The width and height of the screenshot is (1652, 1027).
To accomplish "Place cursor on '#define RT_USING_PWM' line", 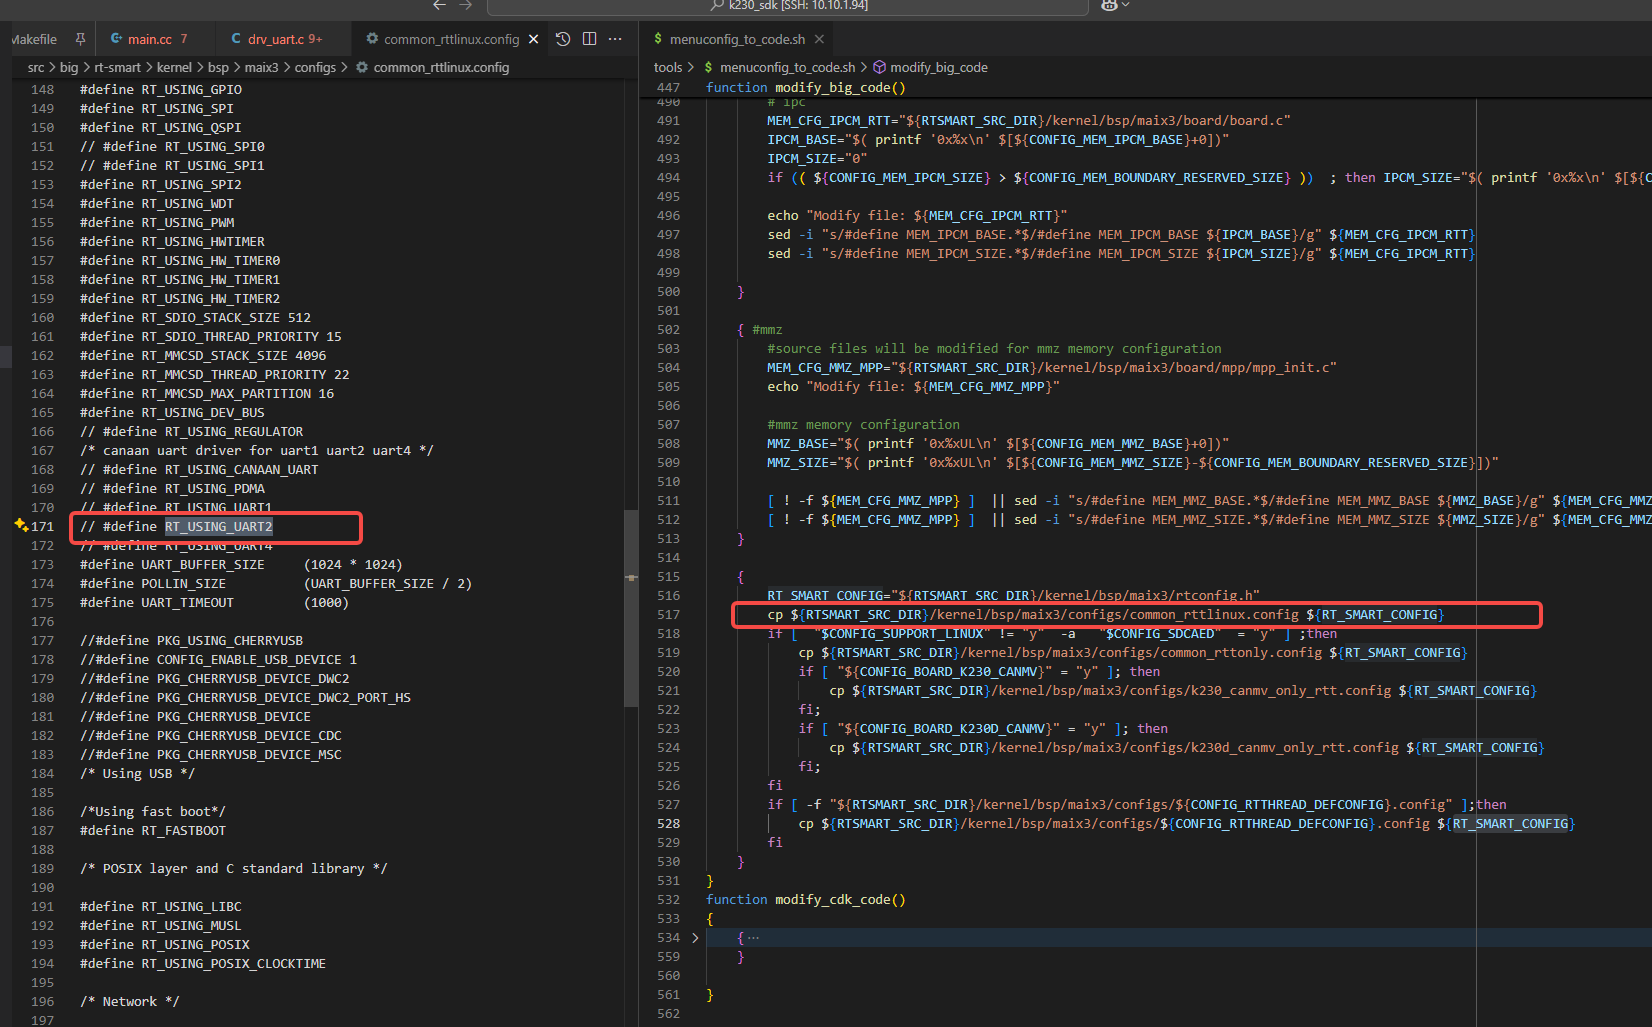I will (157, 222).
